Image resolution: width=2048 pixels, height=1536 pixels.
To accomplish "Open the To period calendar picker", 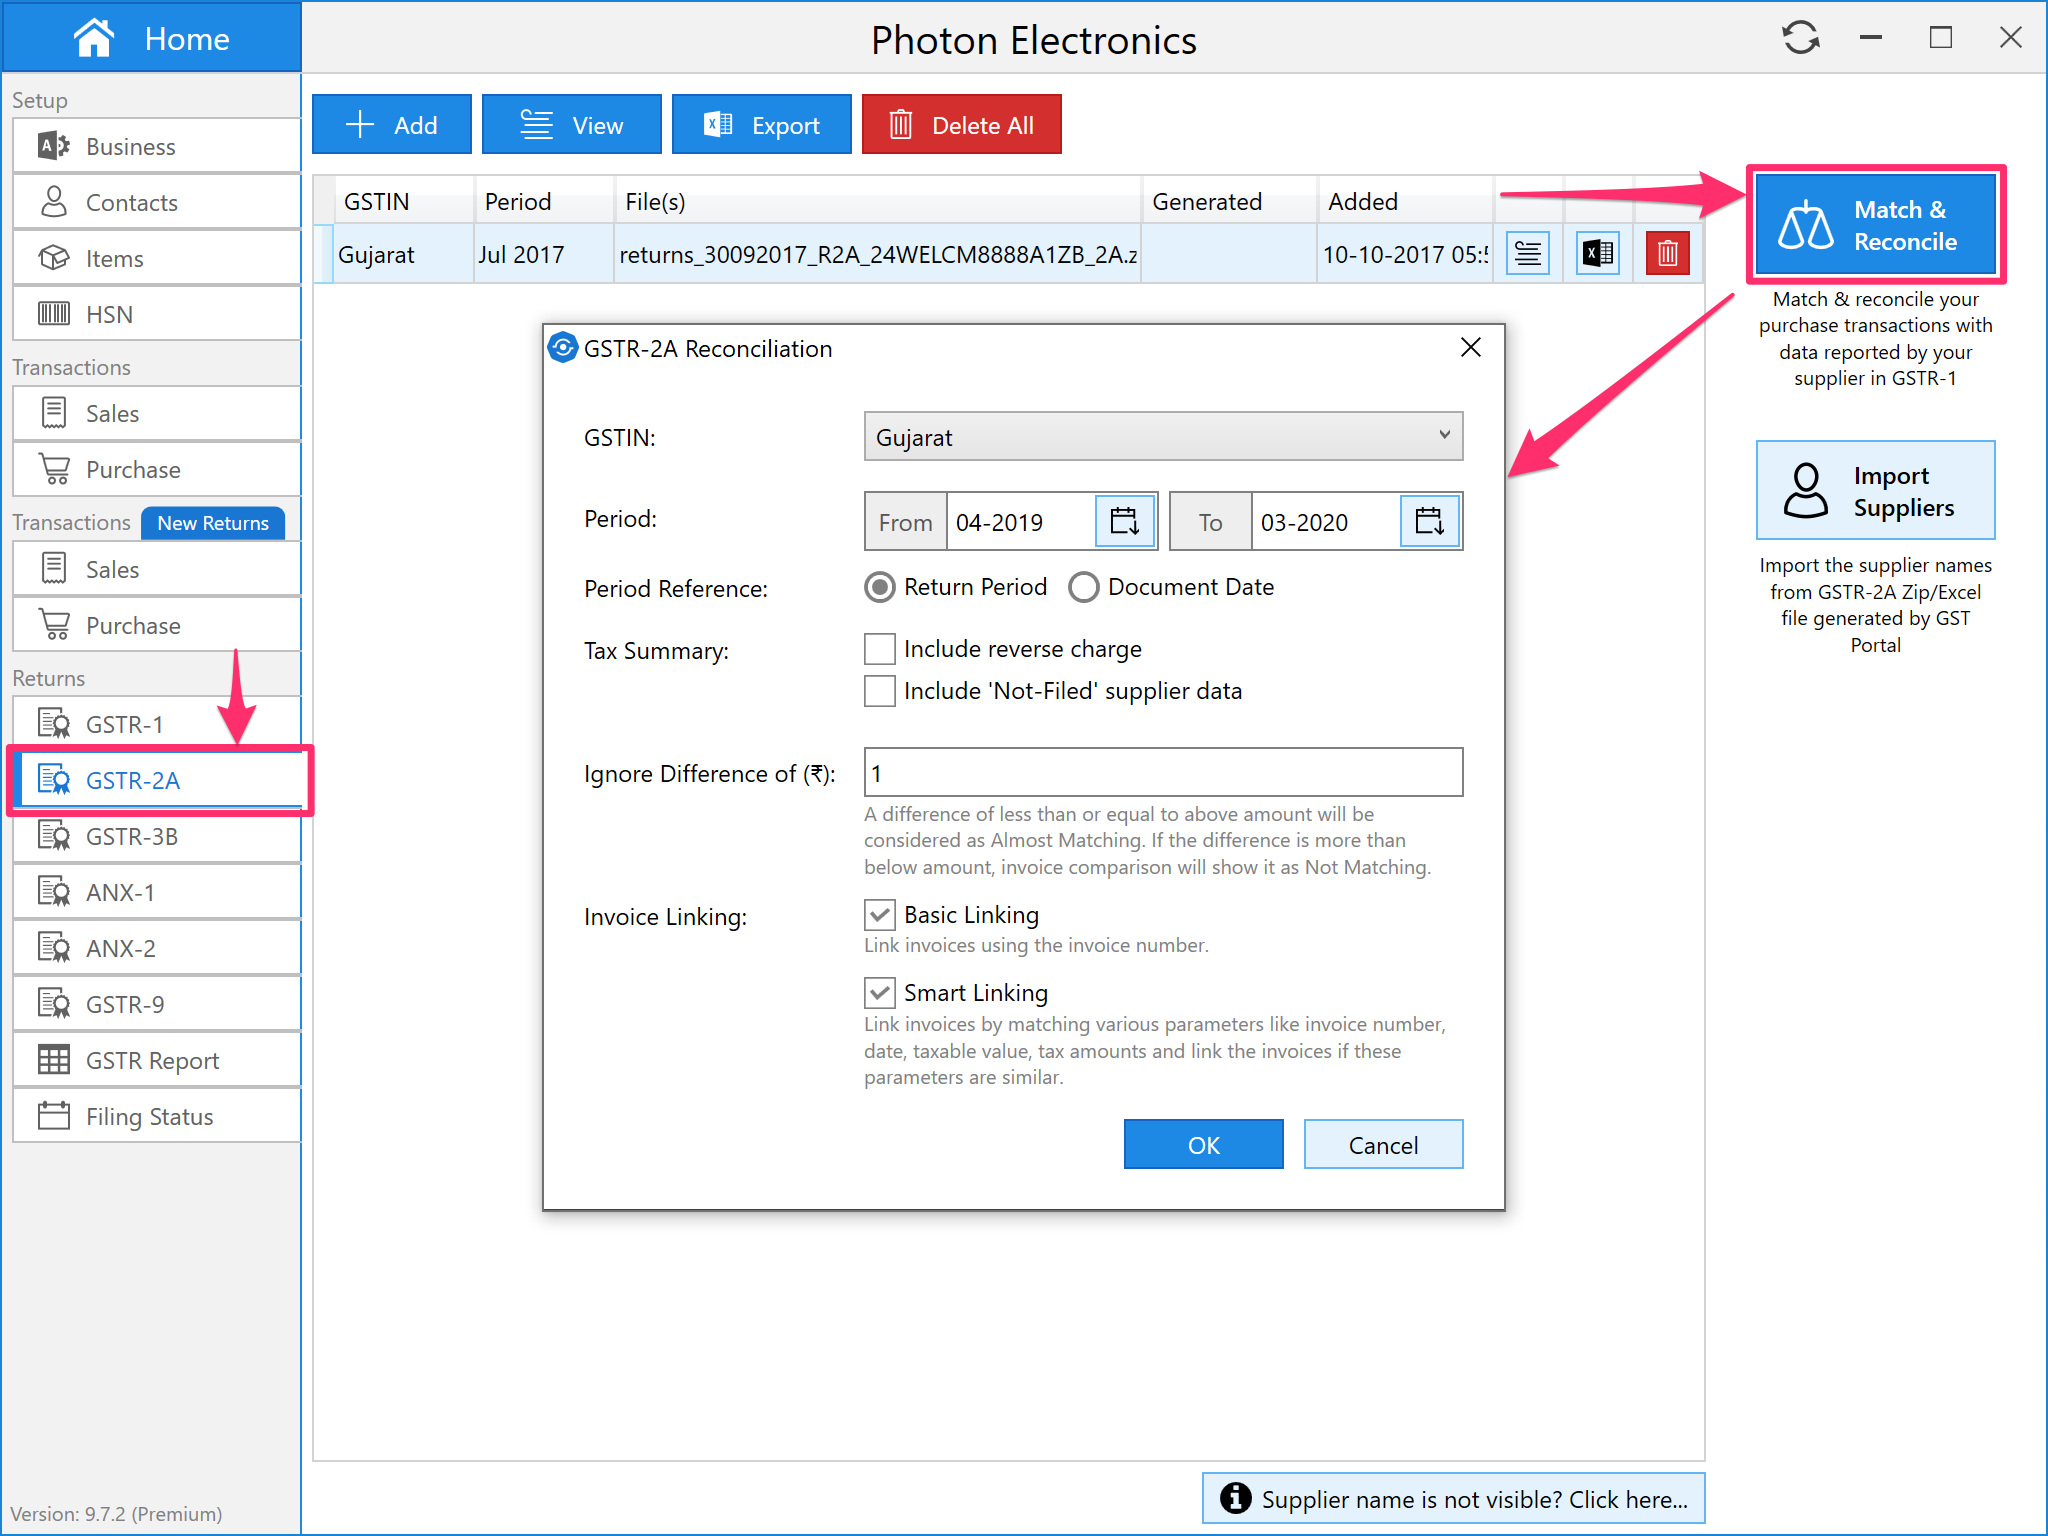I will tap(1429, 521).
